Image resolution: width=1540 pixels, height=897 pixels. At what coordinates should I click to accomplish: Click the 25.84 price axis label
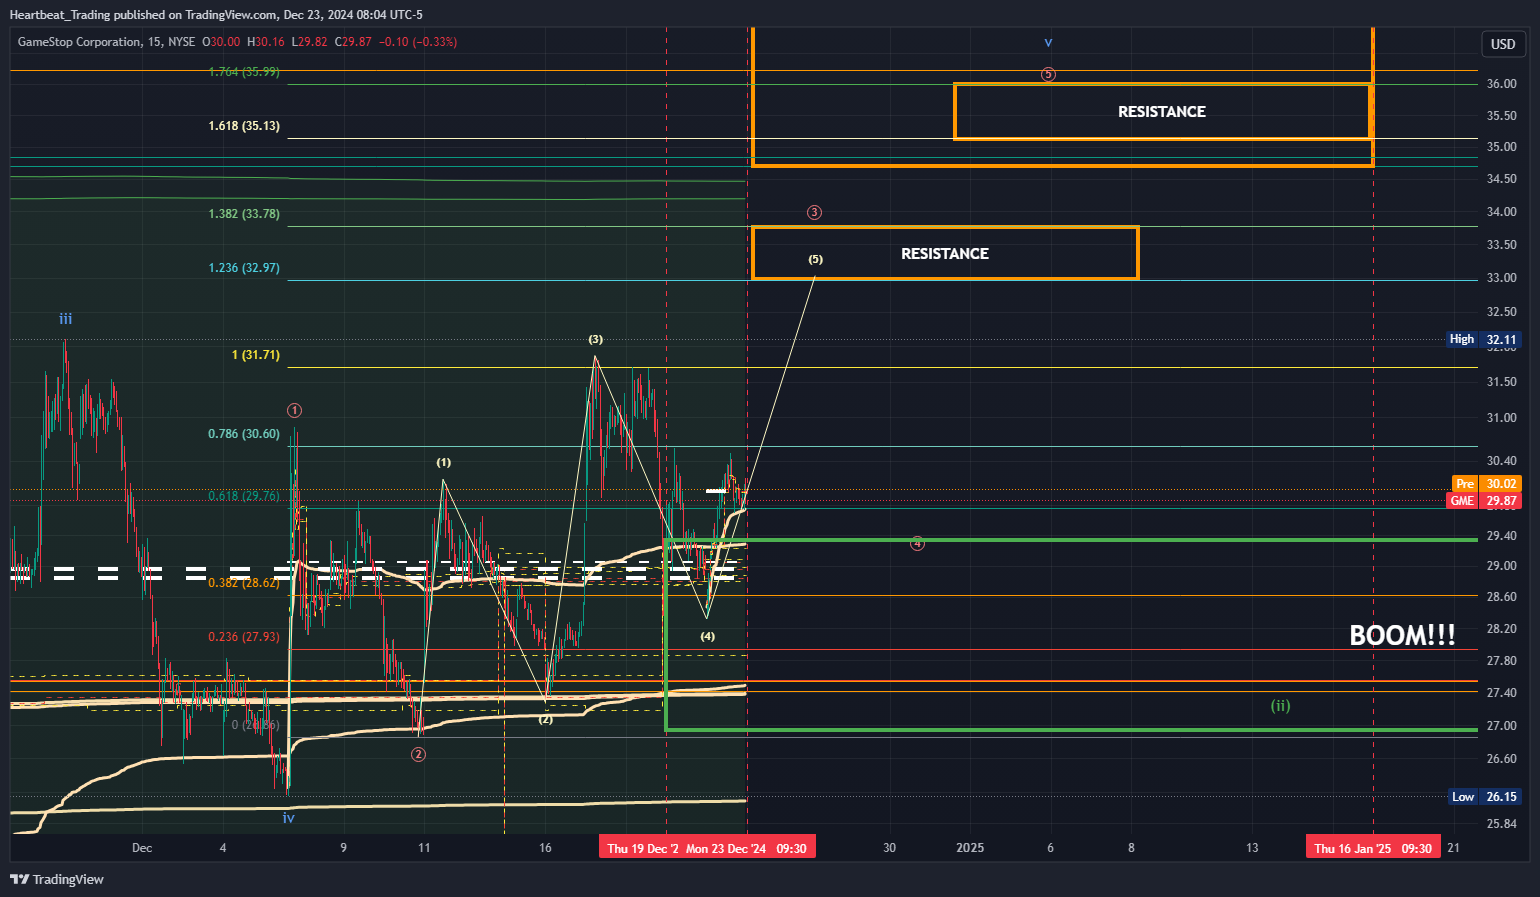tap(1501, 824)
